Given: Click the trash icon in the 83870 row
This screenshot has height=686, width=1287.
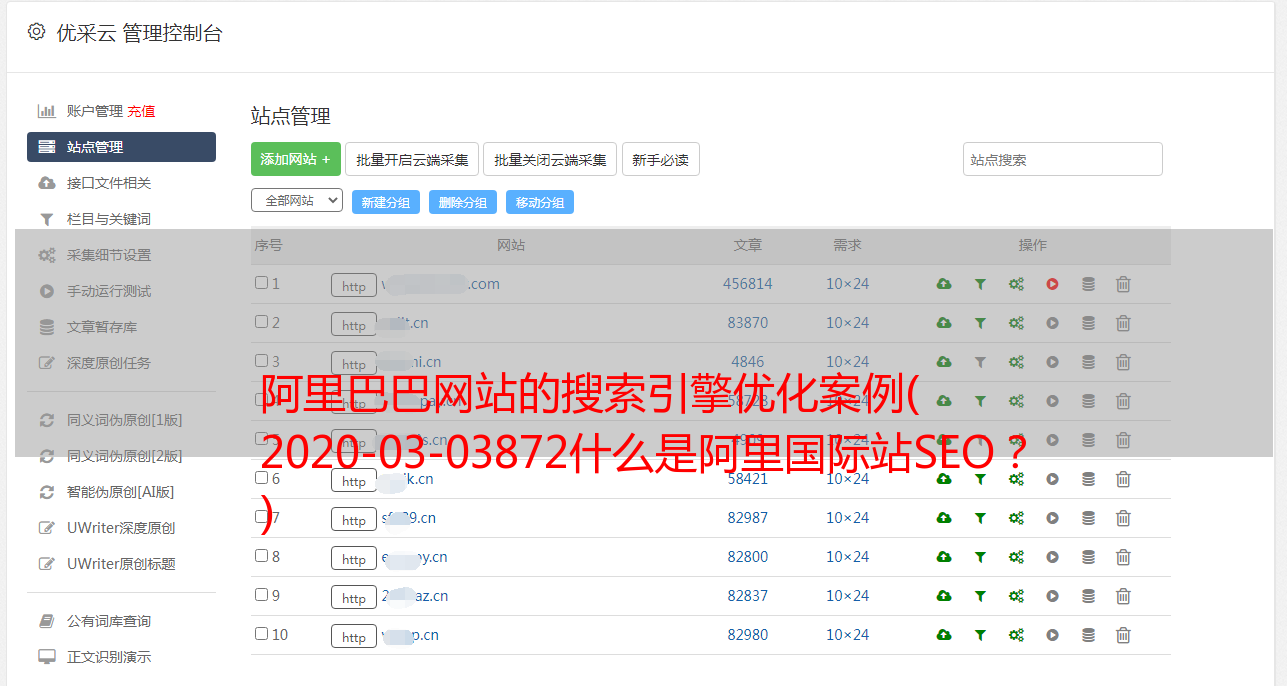Looking at the screenshot, I should point(1123,323).
